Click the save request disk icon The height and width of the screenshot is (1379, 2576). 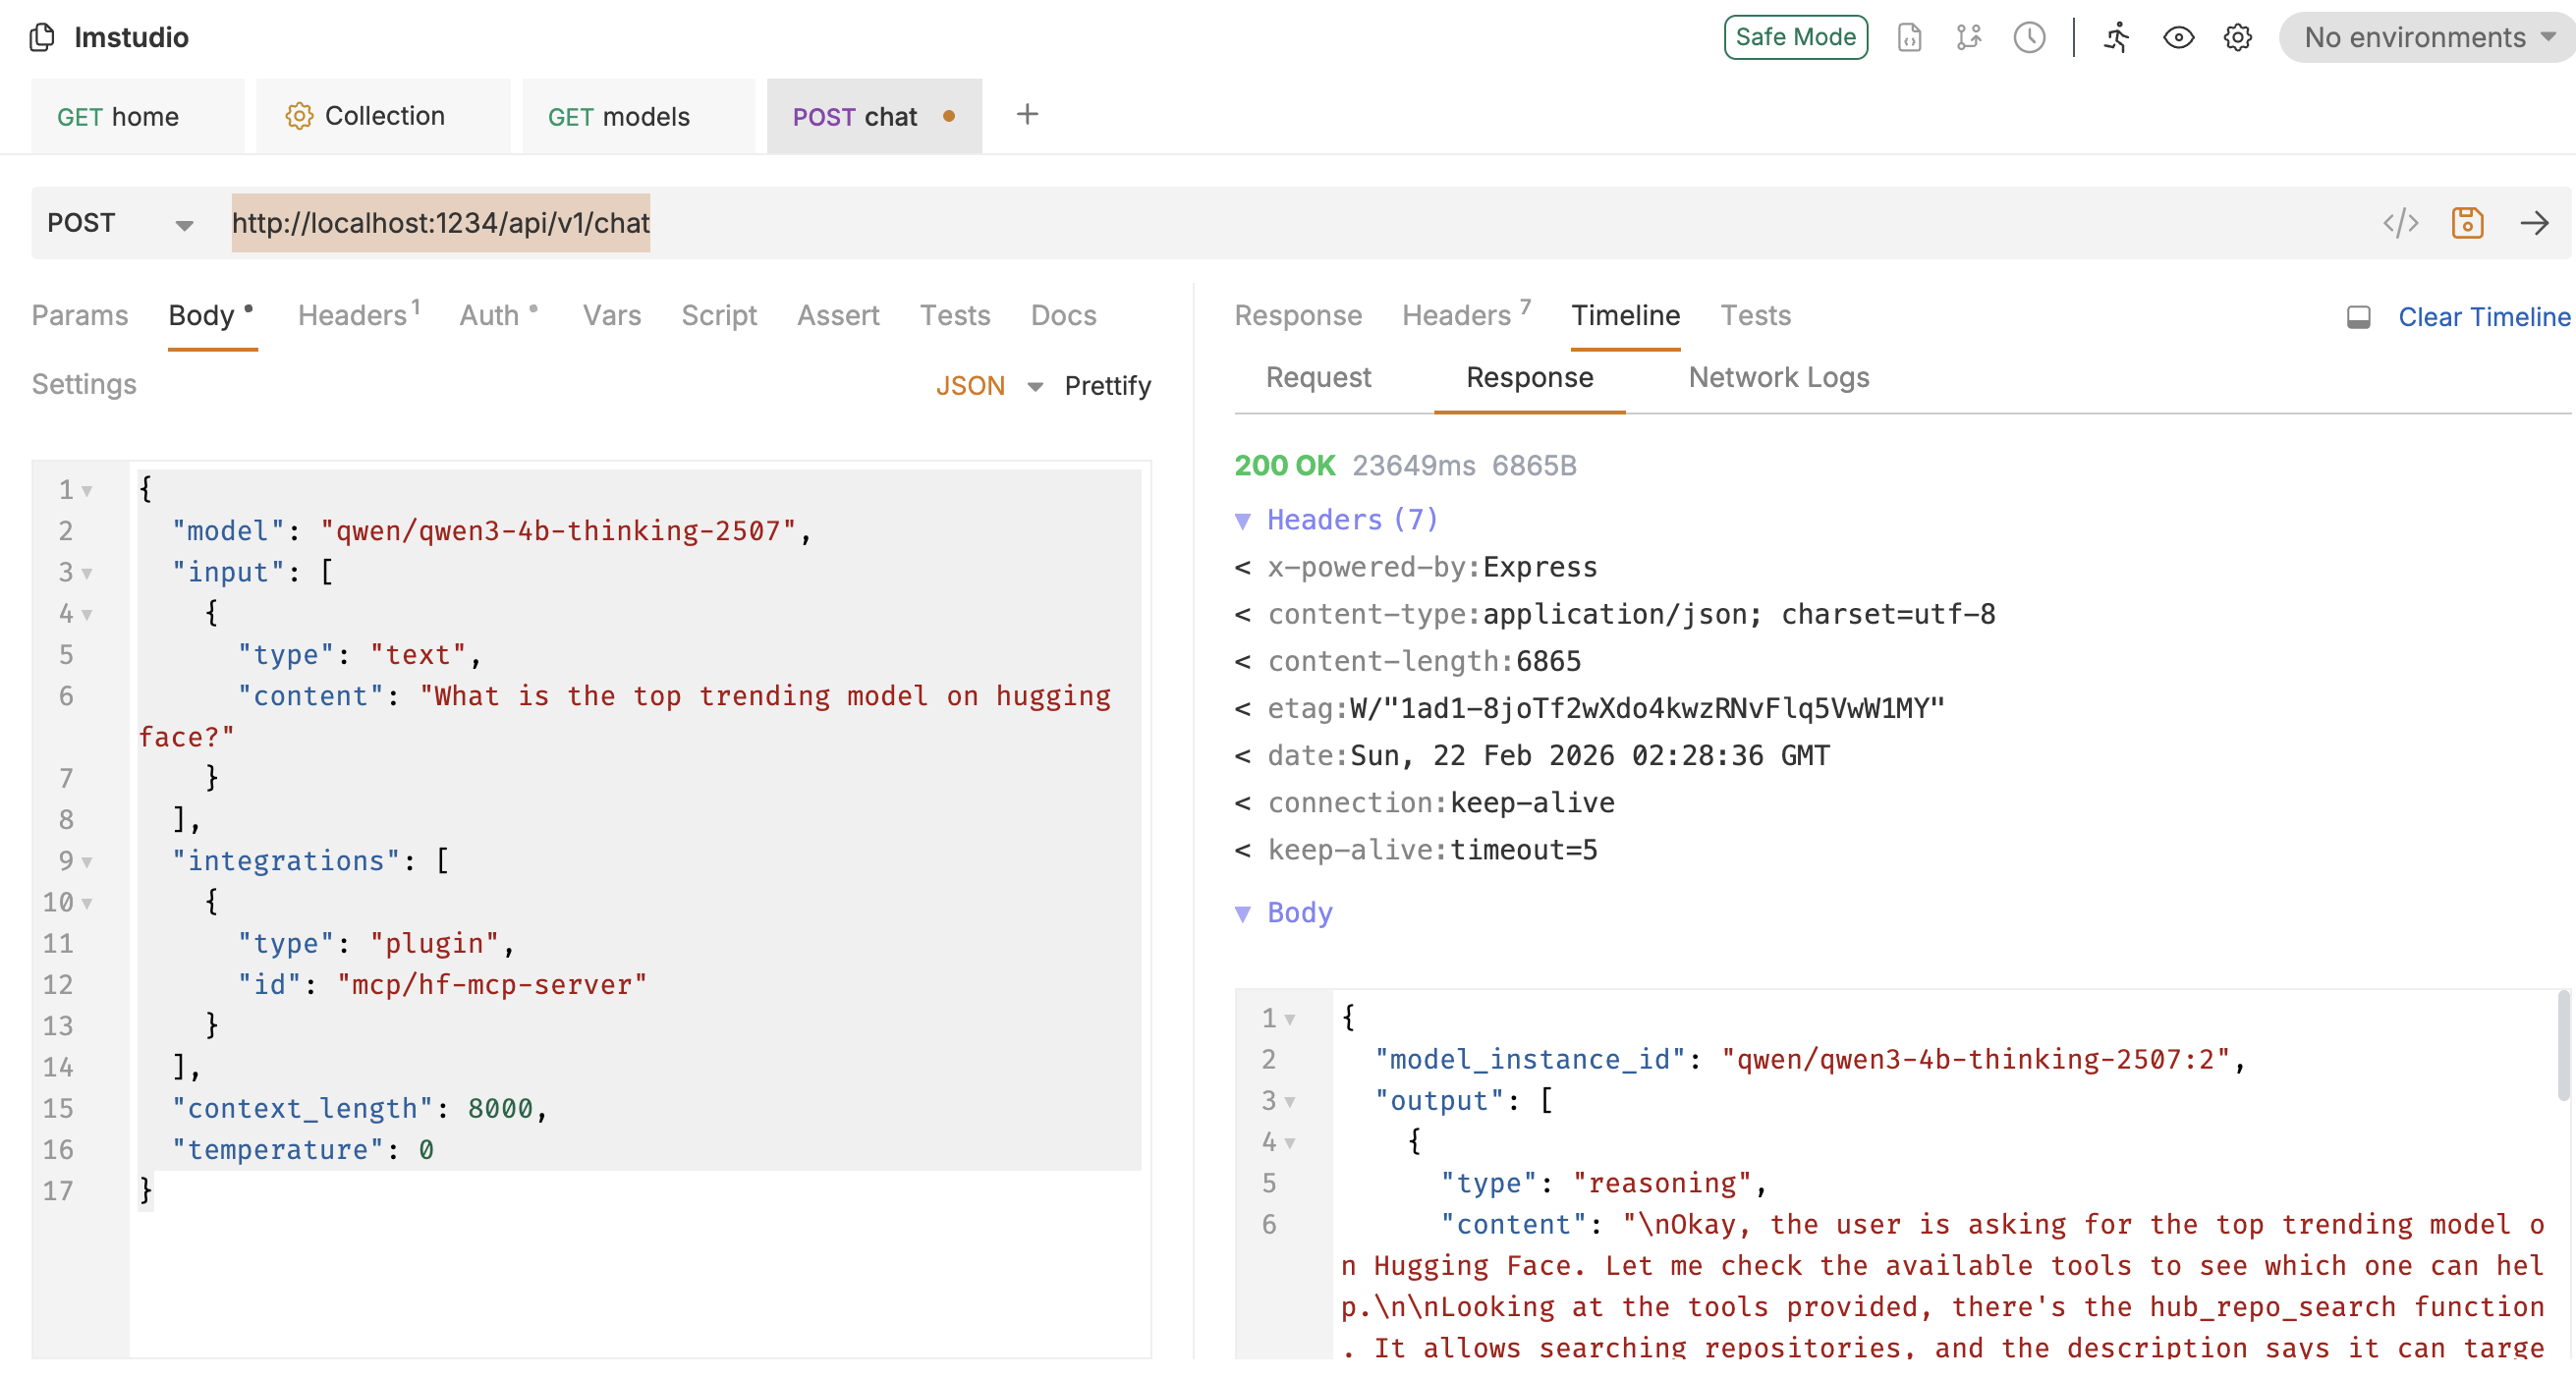click(x=2466, y=223)
